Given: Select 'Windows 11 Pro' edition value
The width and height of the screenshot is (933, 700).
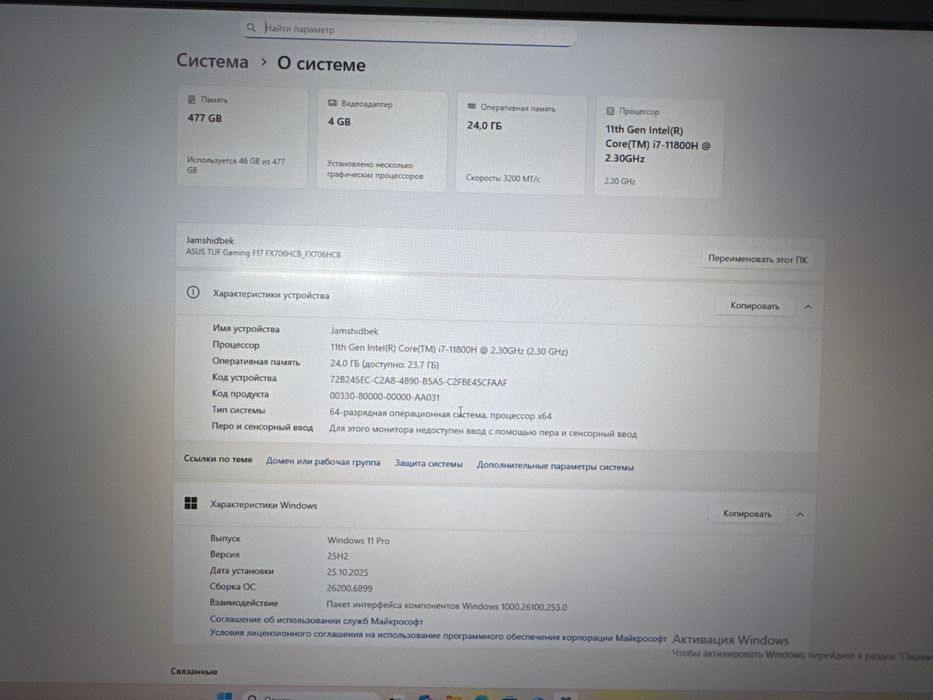Looking at the screenshot, I should [x=358, y=540].
